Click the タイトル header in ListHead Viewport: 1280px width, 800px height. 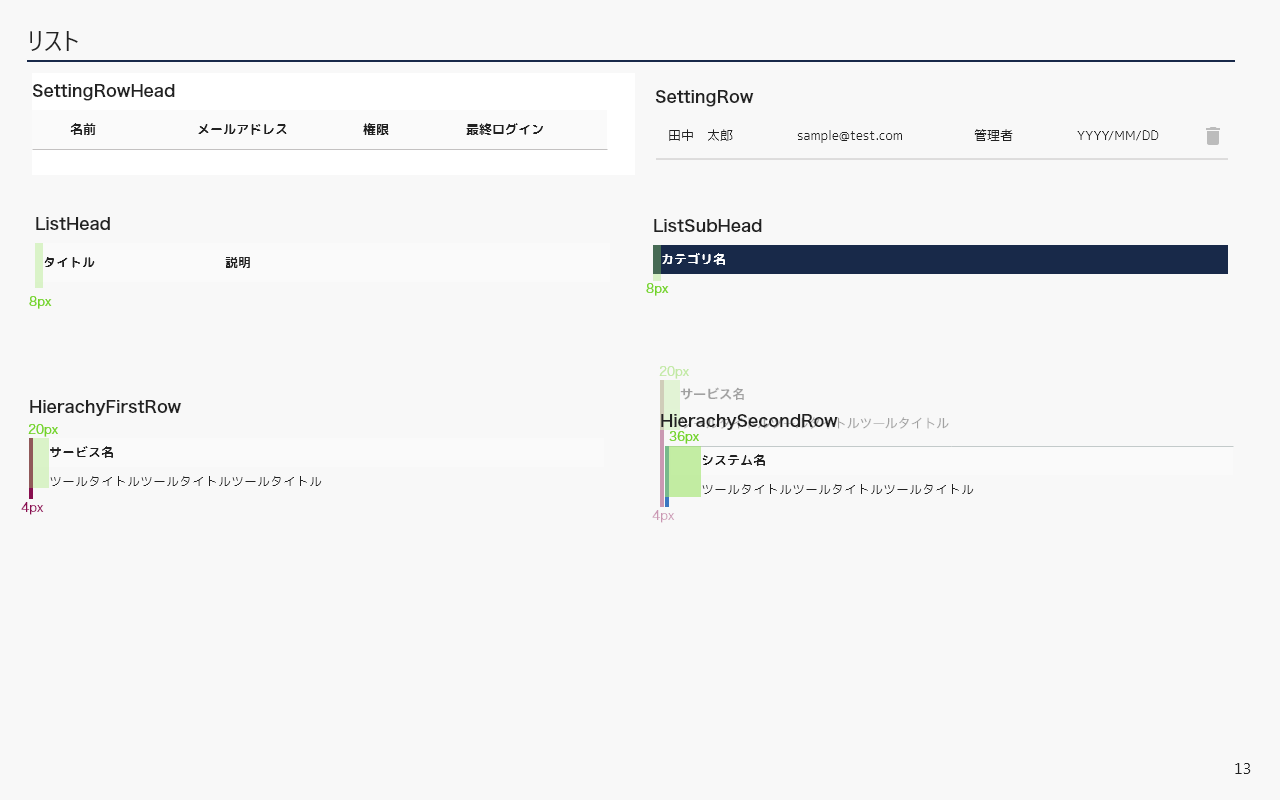pos(69,263)
